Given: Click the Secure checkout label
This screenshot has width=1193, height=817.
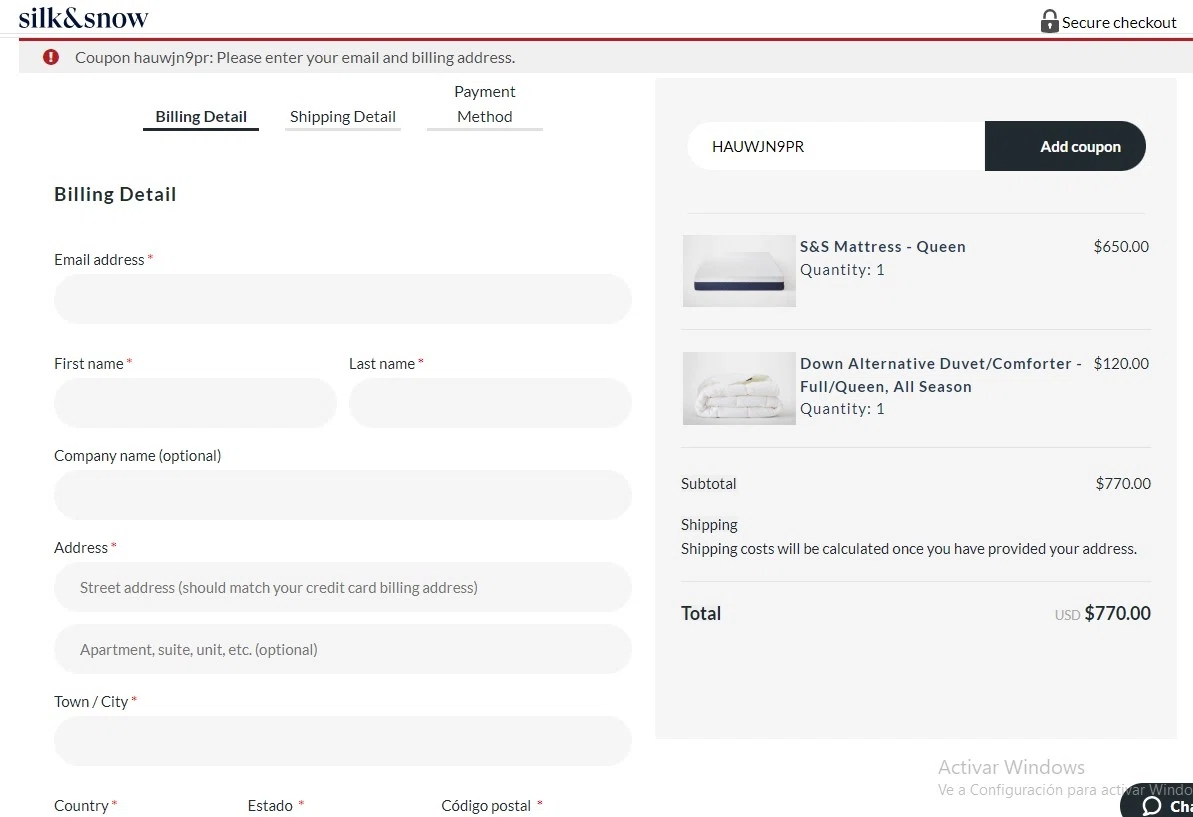Looking at the screenshot, I should [1119, 23].
